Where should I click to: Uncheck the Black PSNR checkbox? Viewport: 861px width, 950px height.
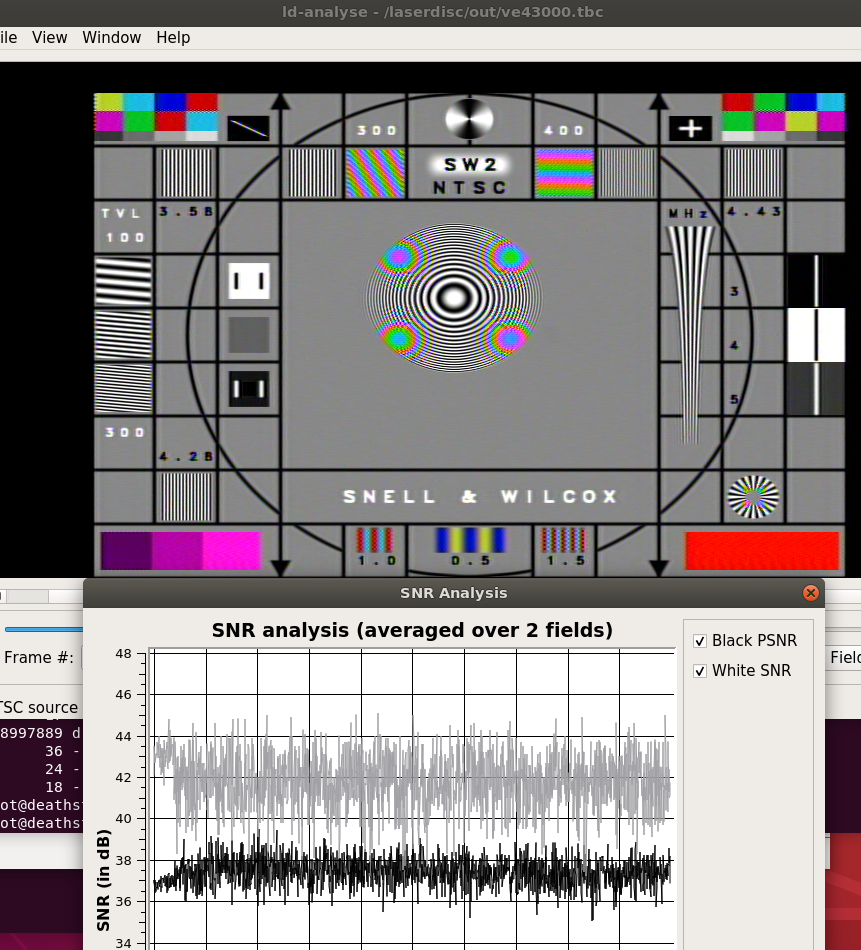[700, 640]
